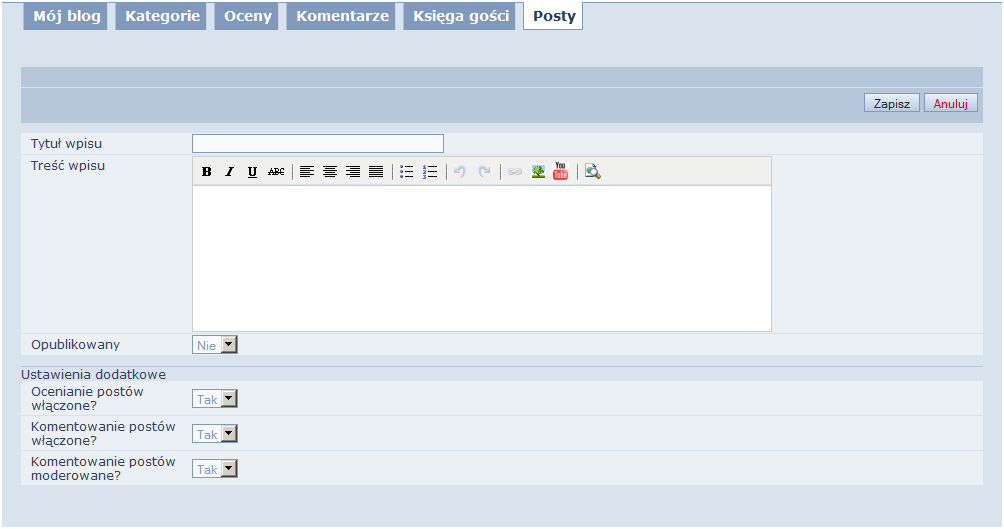Justify text fully in editor

pyautogui.click(x=376, y=172)
